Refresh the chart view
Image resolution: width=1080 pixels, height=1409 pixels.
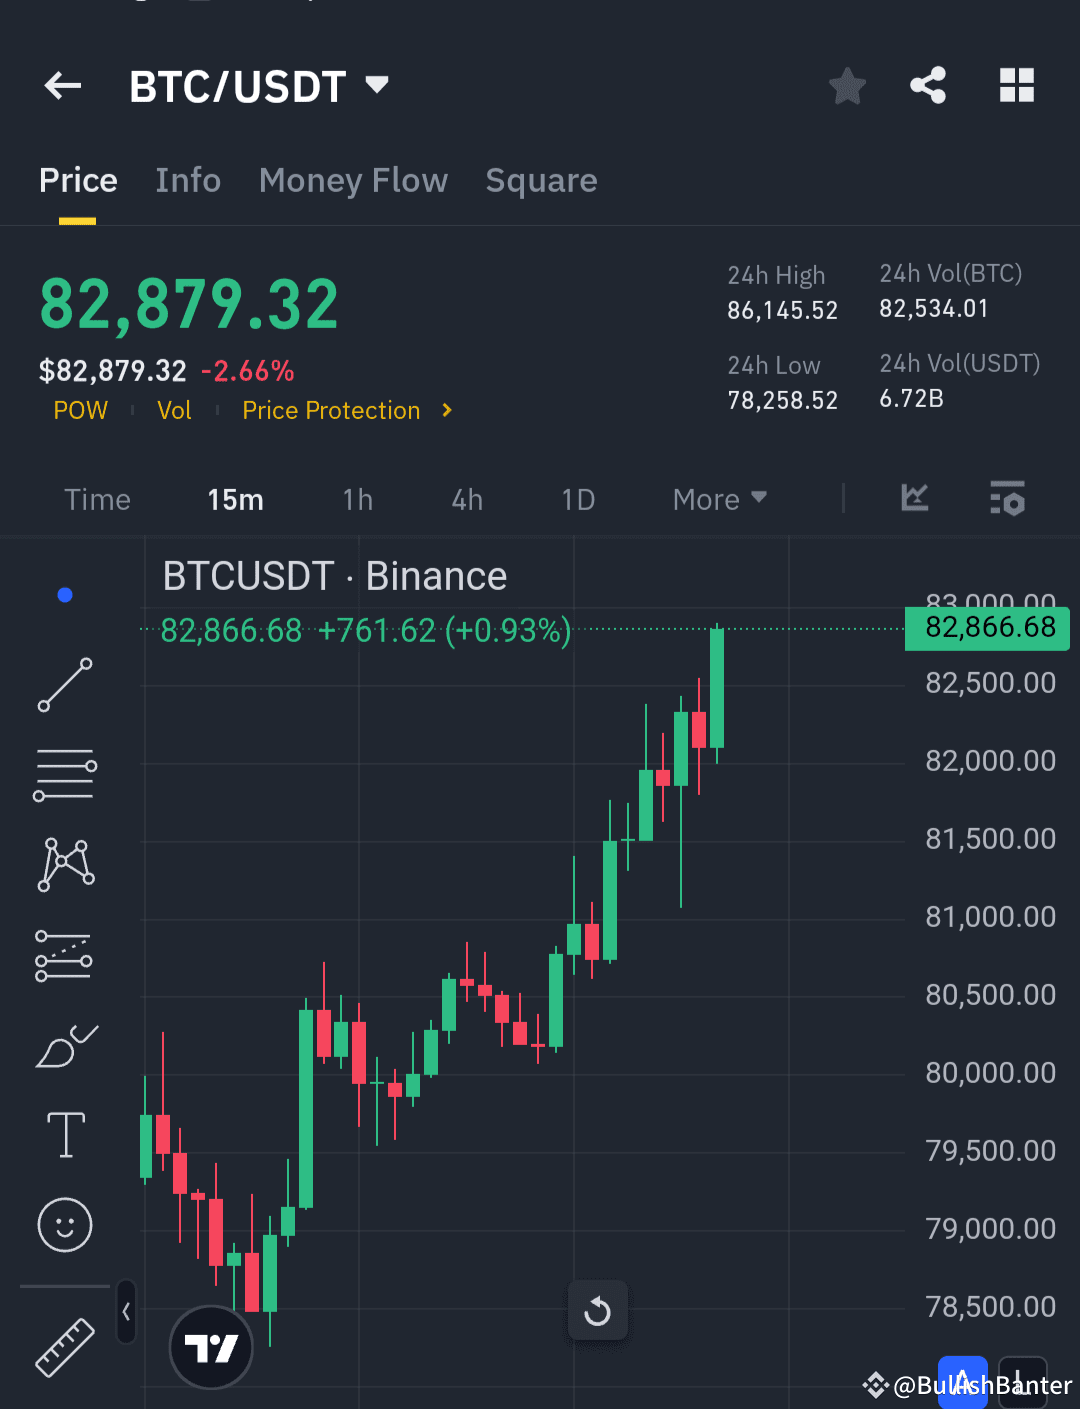coord(597,1311)
